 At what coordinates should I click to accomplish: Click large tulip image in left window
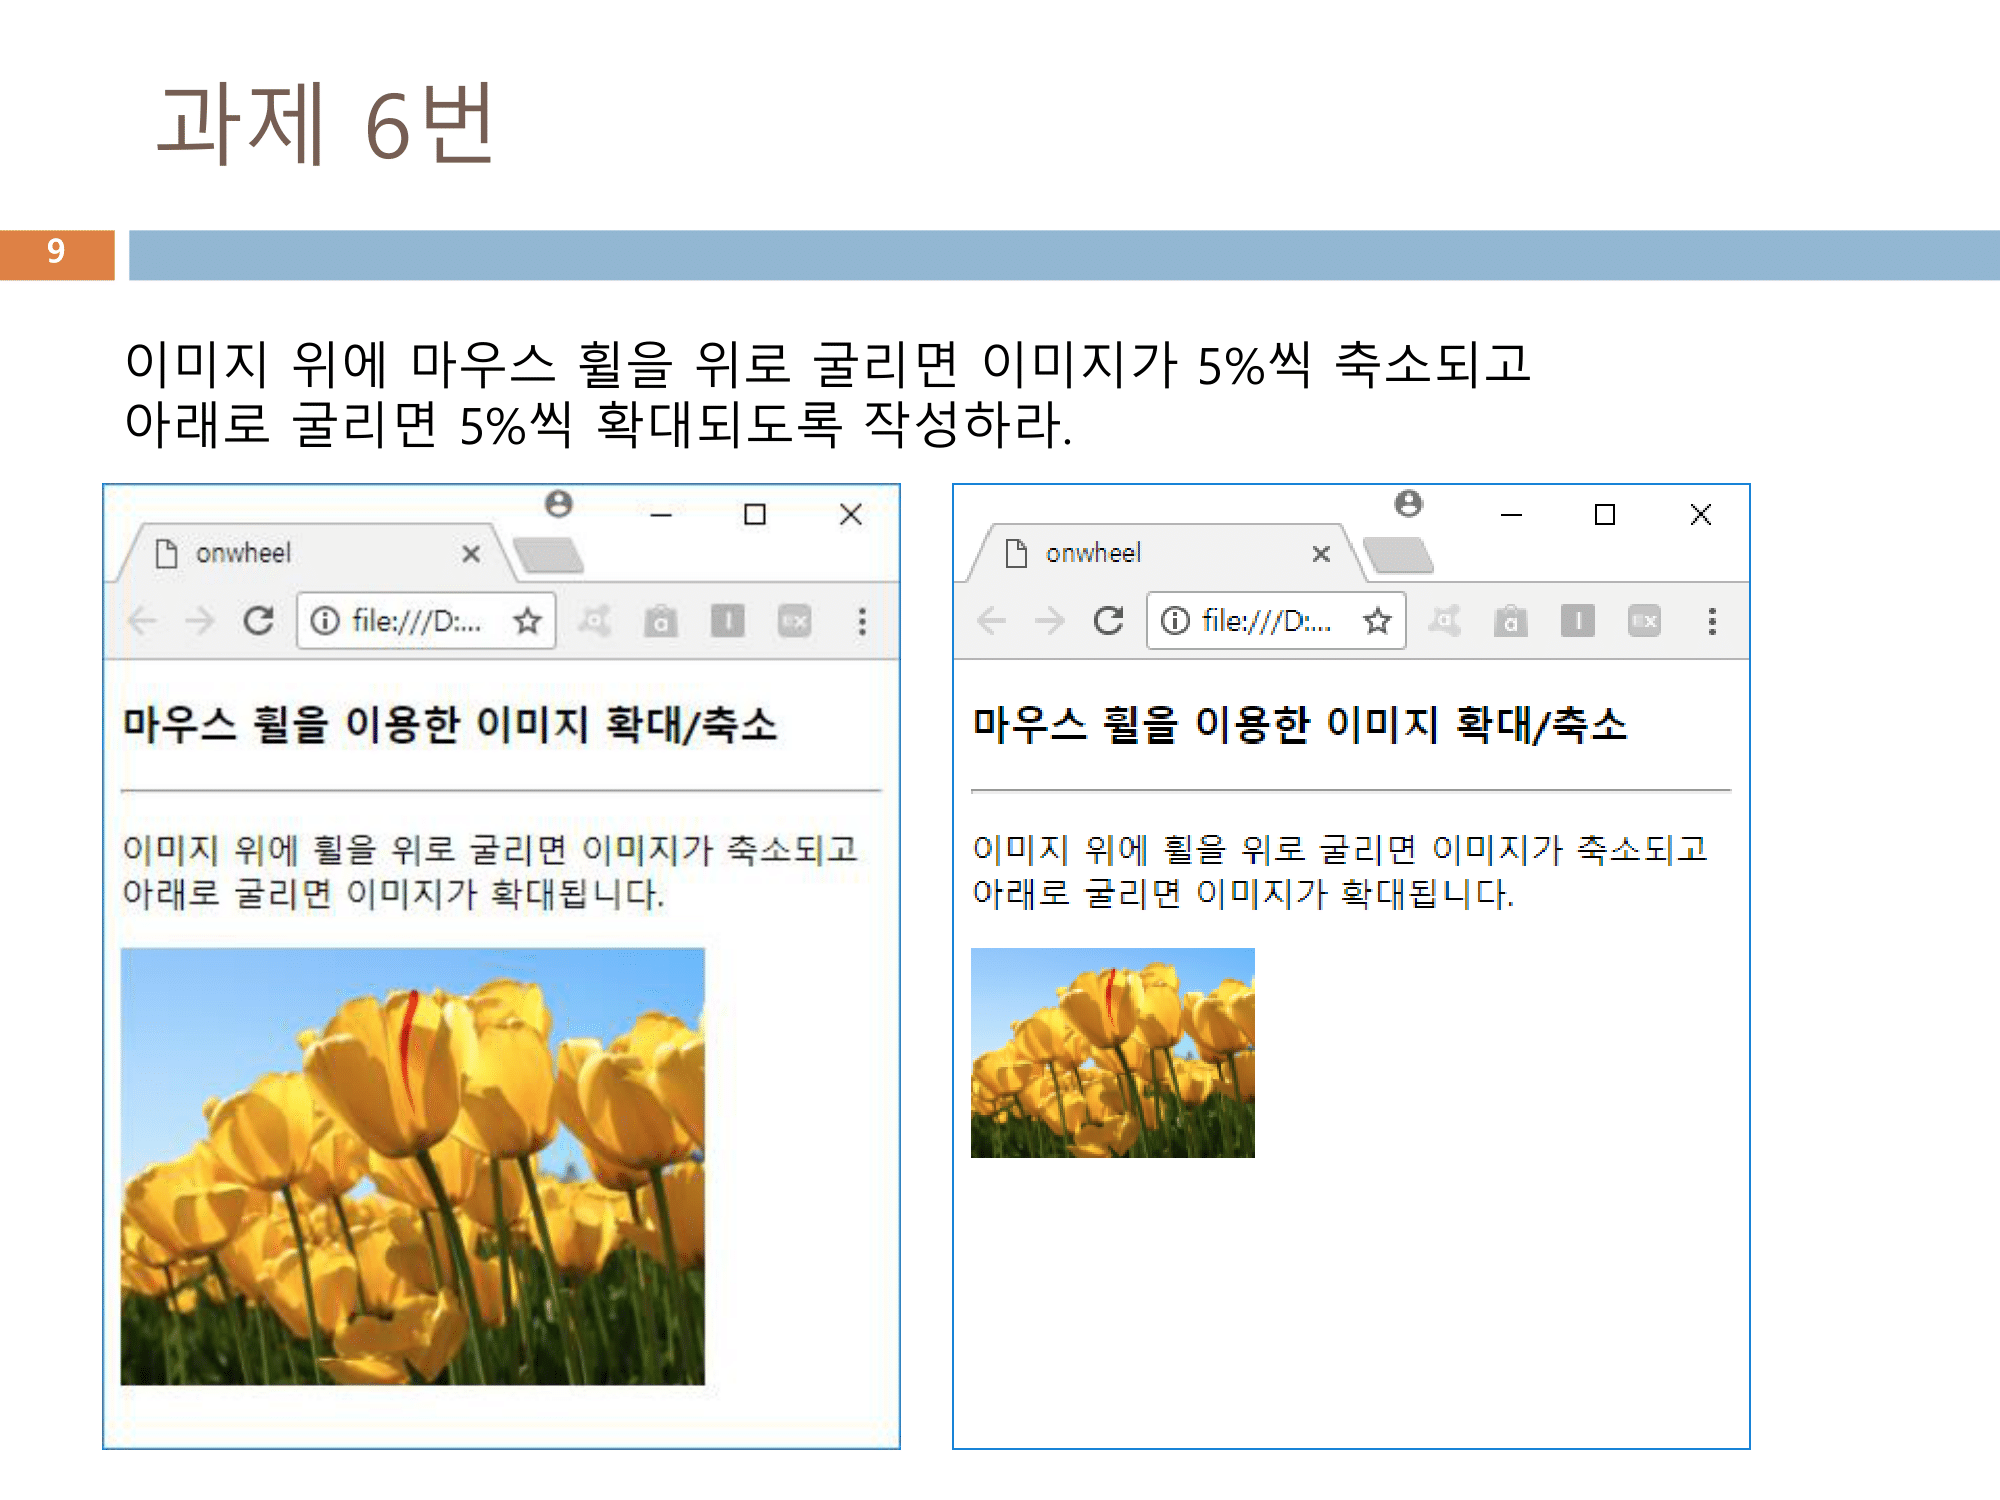tap(412, 1166)
